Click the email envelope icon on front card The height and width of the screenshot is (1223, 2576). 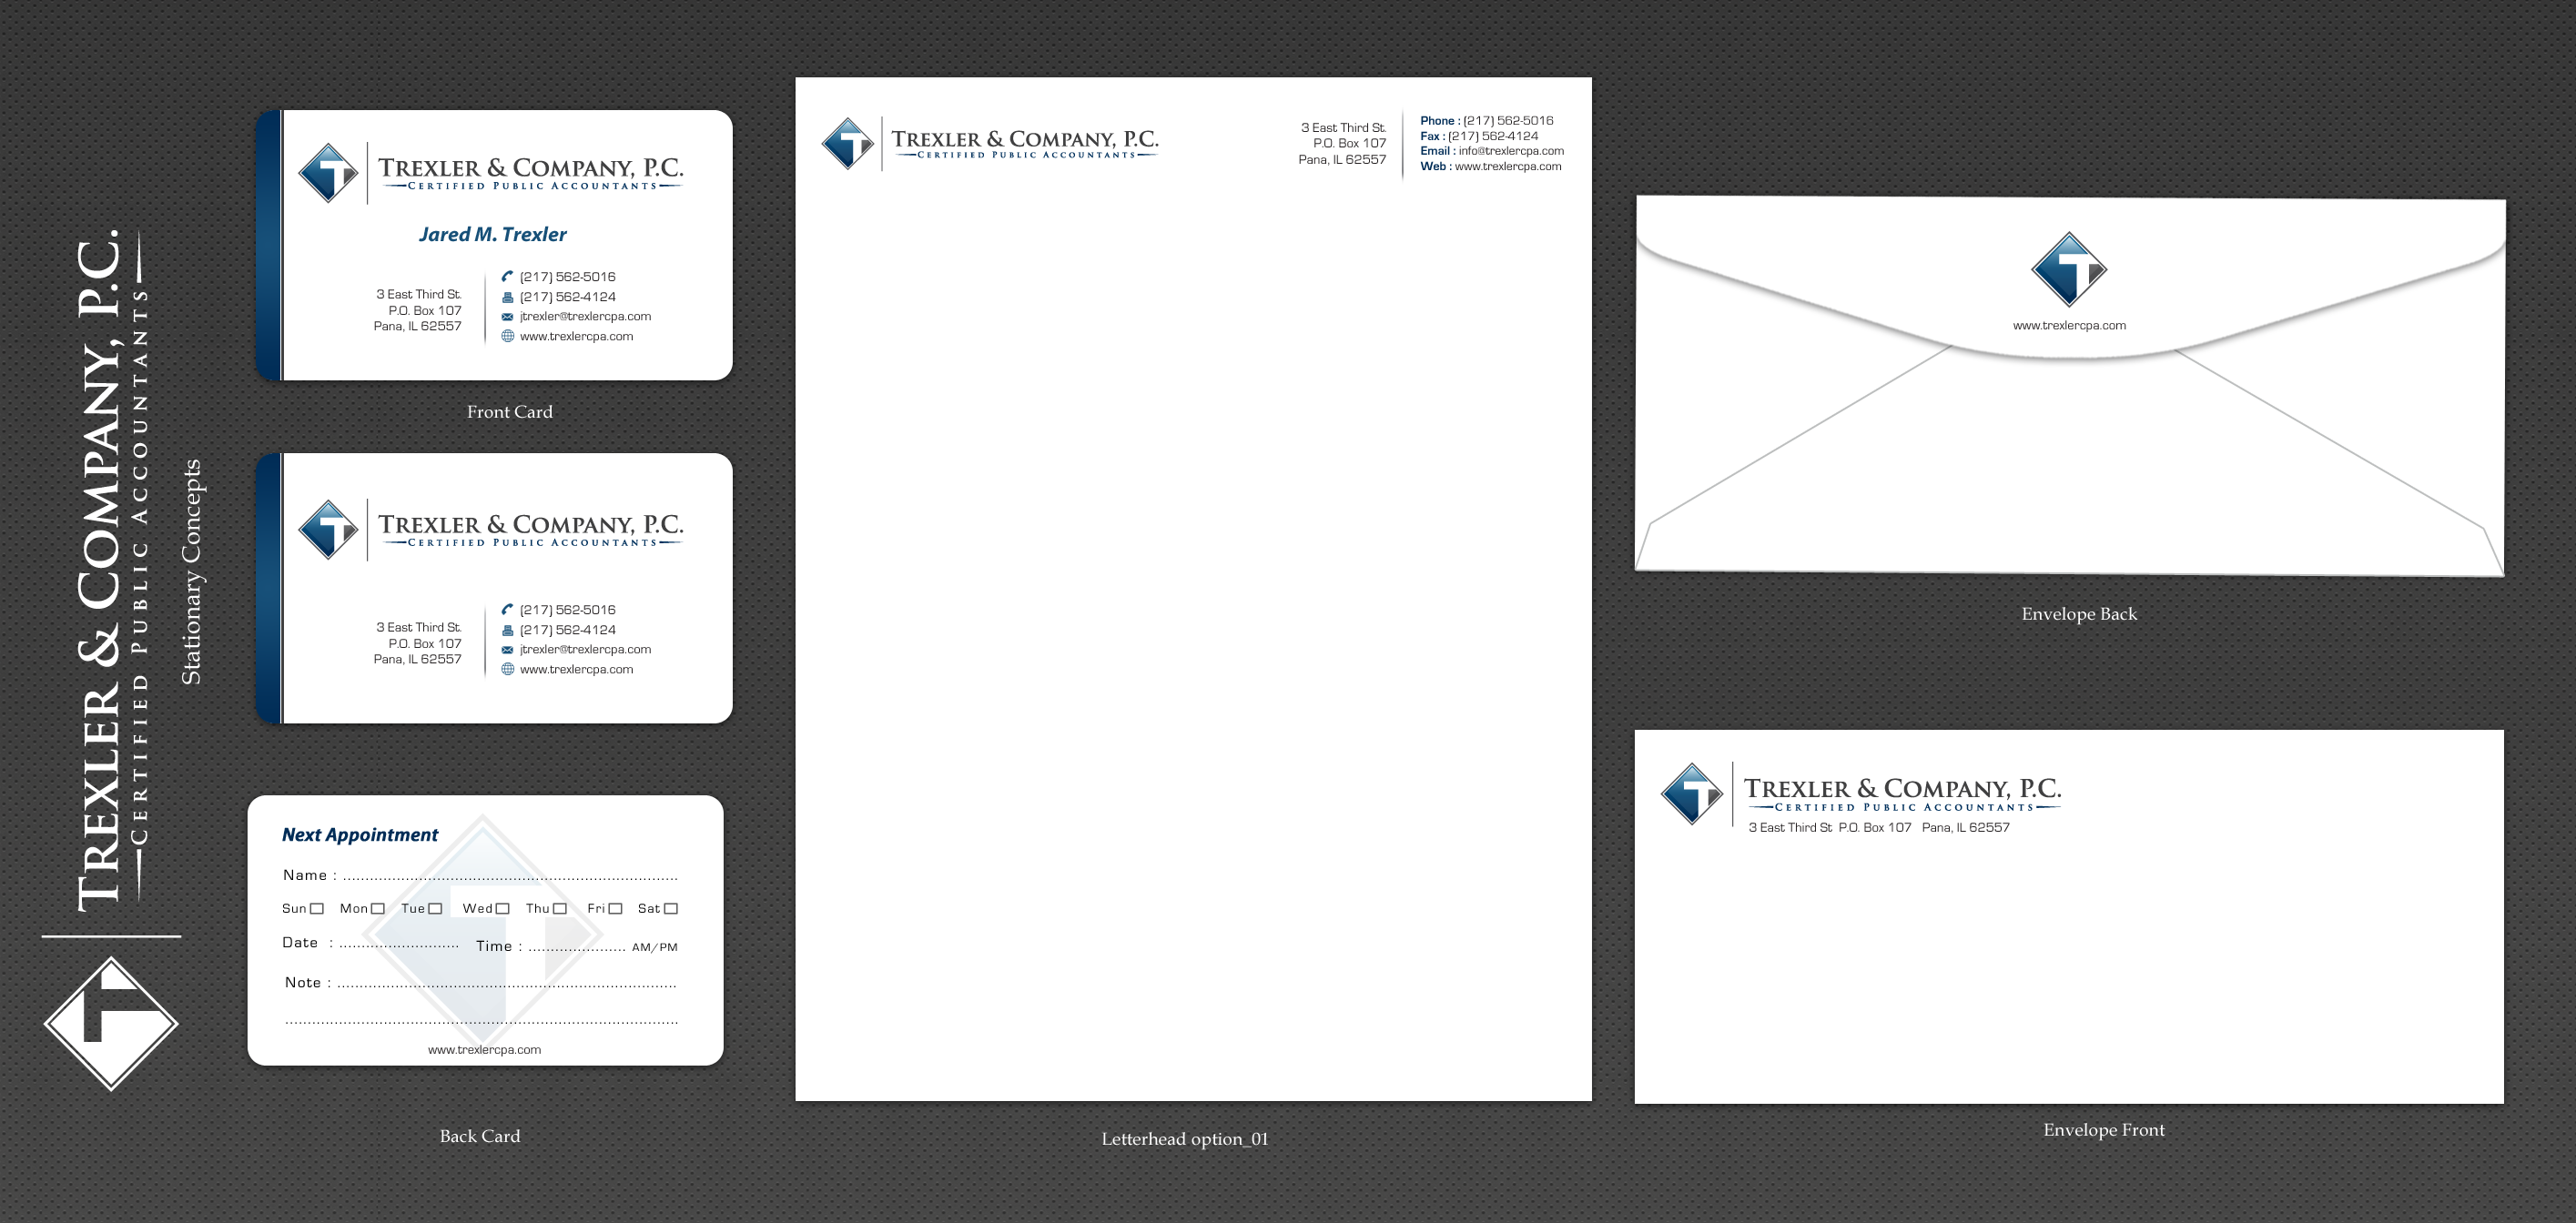pos(507,317)
